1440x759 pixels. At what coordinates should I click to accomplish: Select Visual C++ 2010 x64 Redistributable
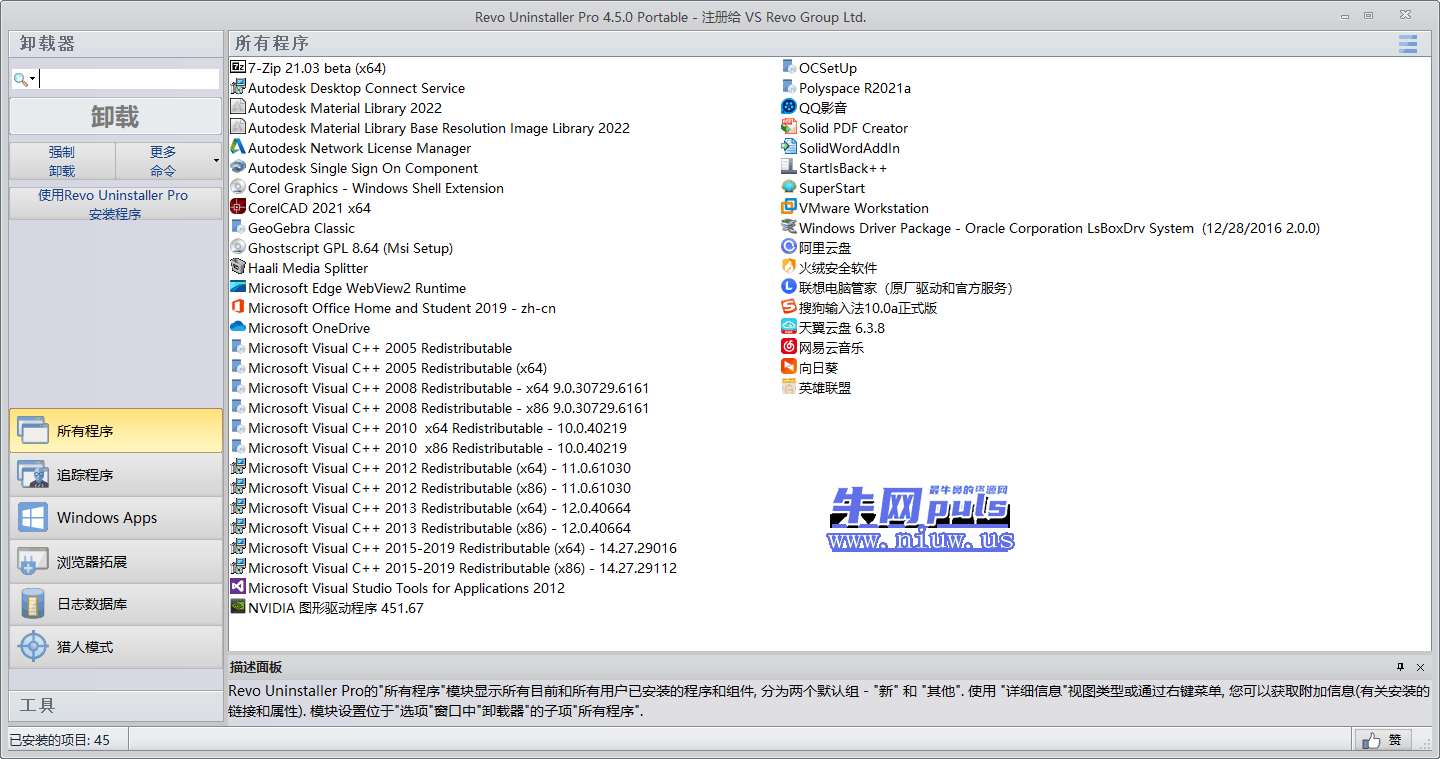point(438,428)
